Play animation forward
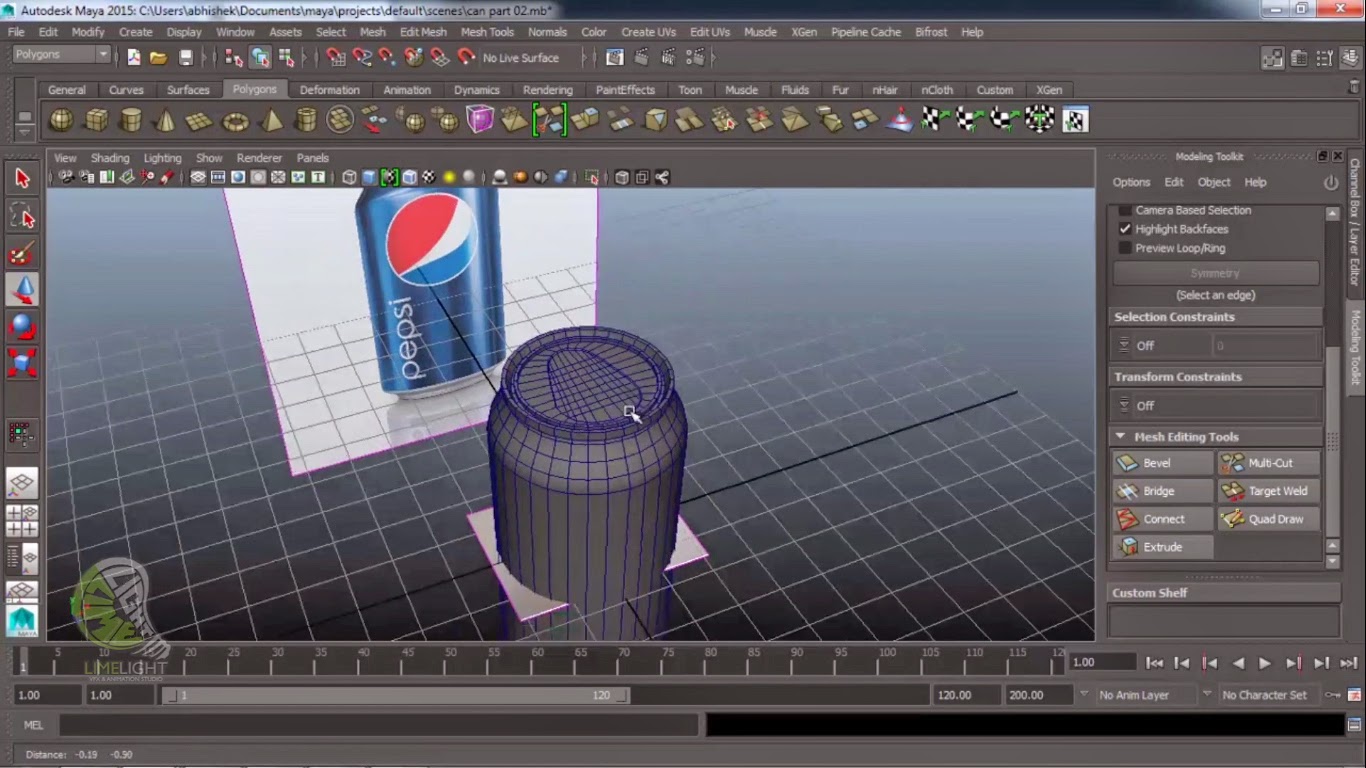1366x768 pixels. coord(1265,663)
